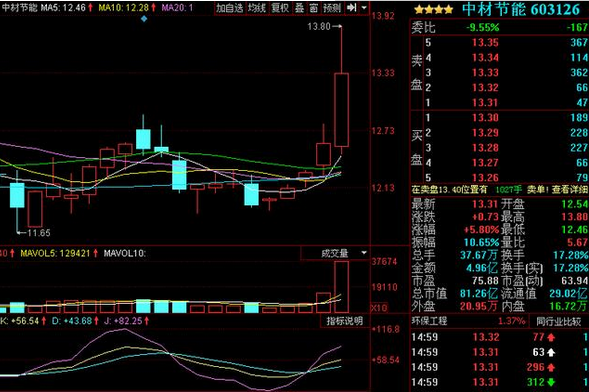Click the blue diamond marker above chart
589x392 pixels.
[x=144, y=19]
